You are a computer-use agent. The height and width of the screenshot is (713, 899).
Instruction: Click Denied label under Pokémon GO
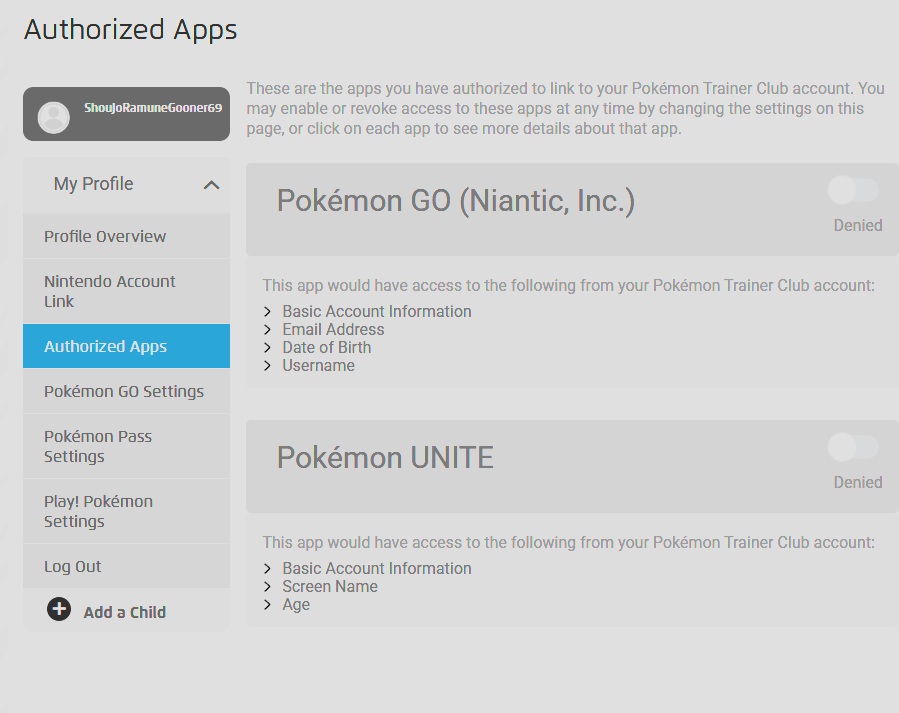858,225
